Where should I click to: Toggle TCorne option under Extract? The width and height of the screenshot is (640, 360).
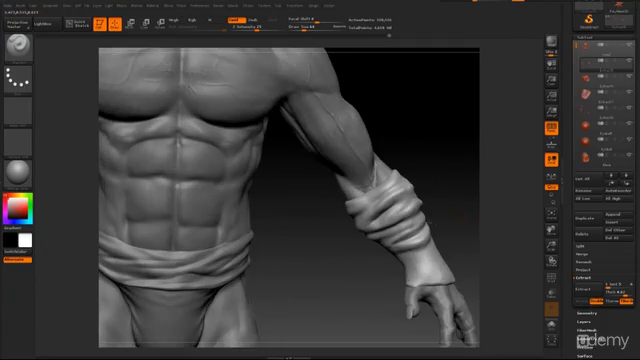coord(611,301)
